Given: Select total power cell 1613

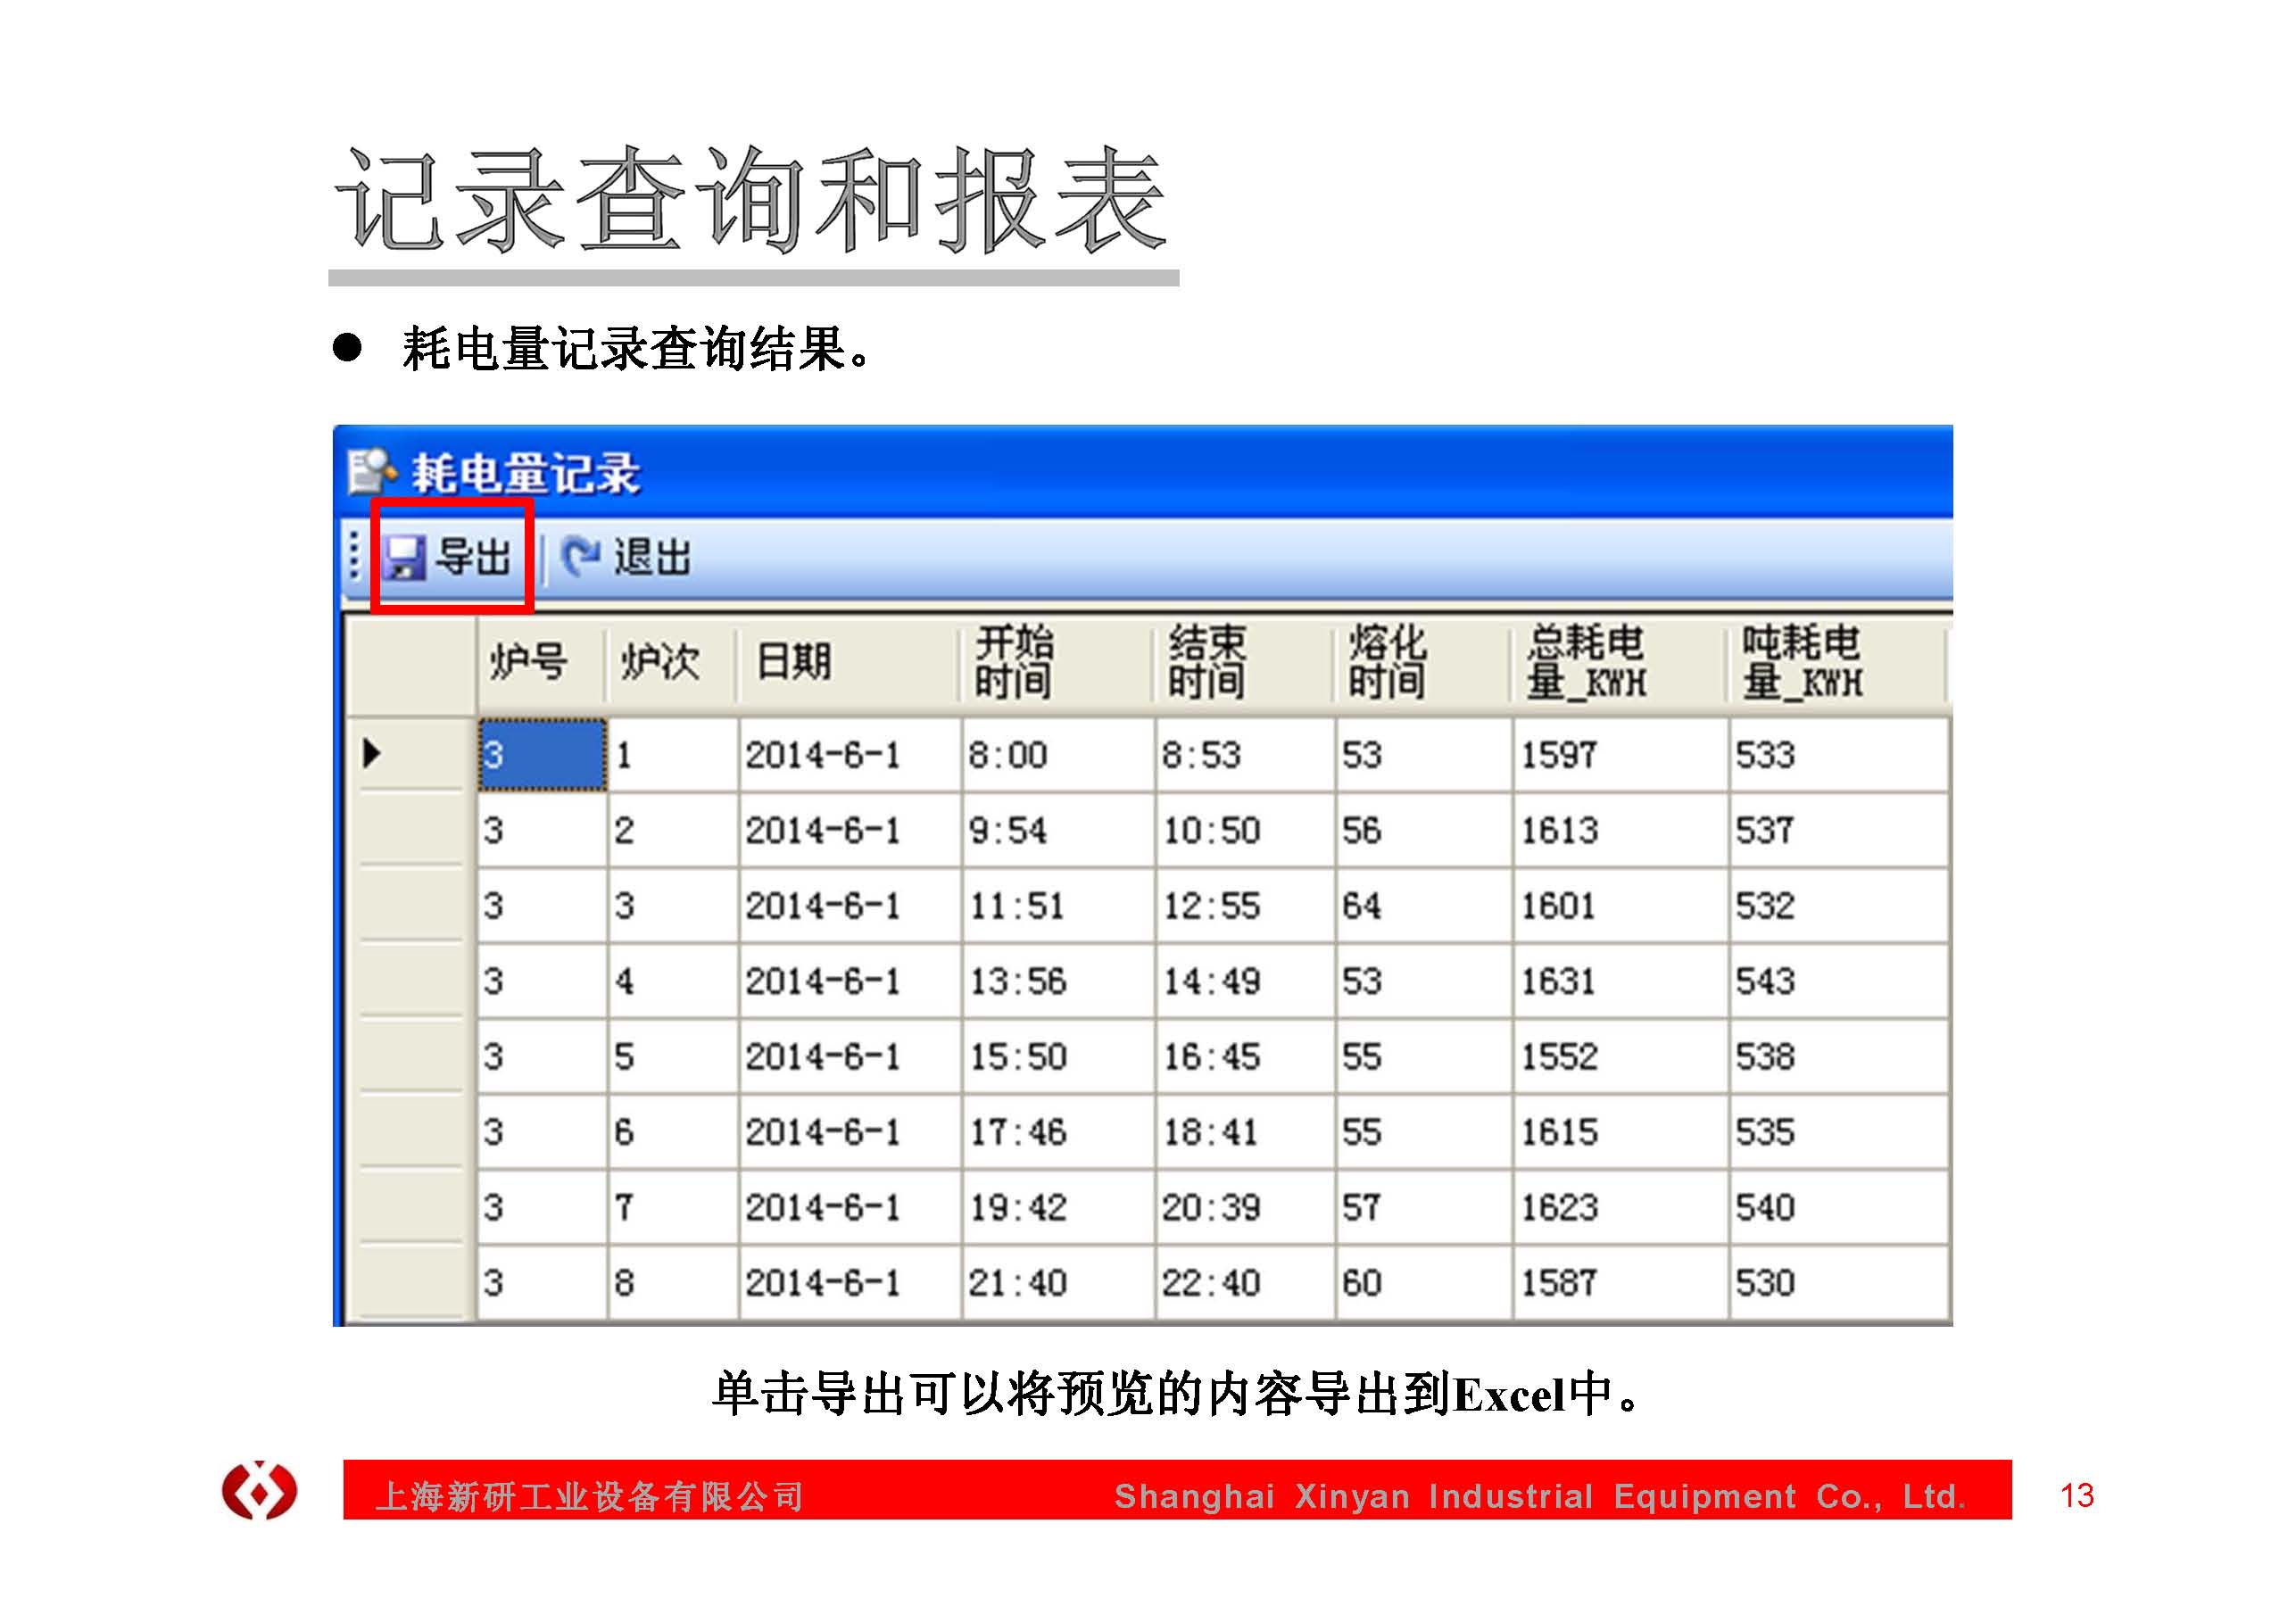Looking at the screenshot, I should coord(1621,831).
